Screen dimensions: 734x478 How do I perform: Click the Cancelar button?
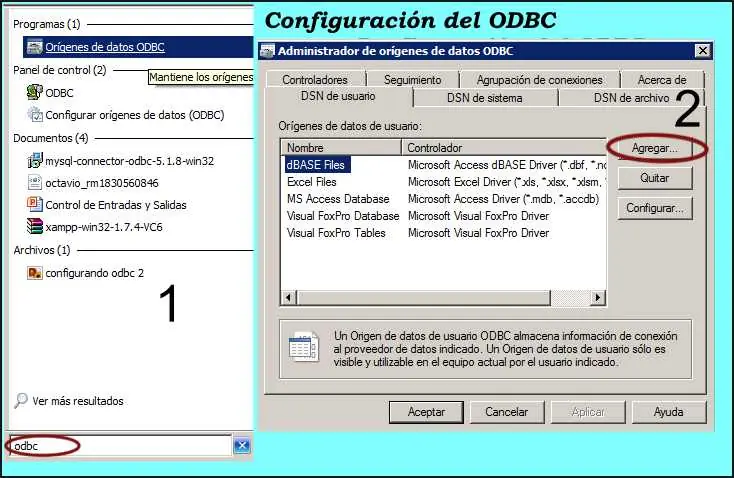(506, 412)
